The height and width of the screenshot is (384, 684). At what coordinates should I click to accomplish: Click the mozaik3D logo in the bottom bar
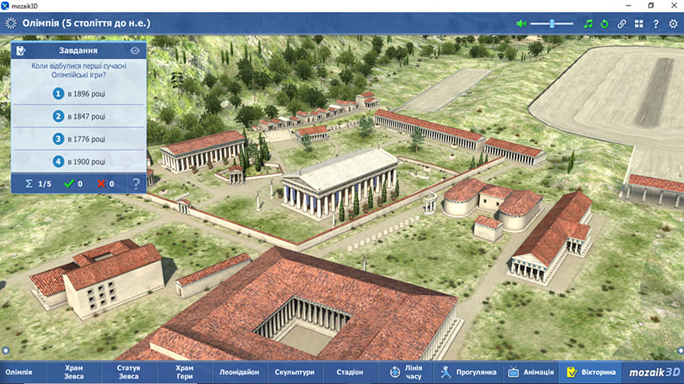click(653, 372)
